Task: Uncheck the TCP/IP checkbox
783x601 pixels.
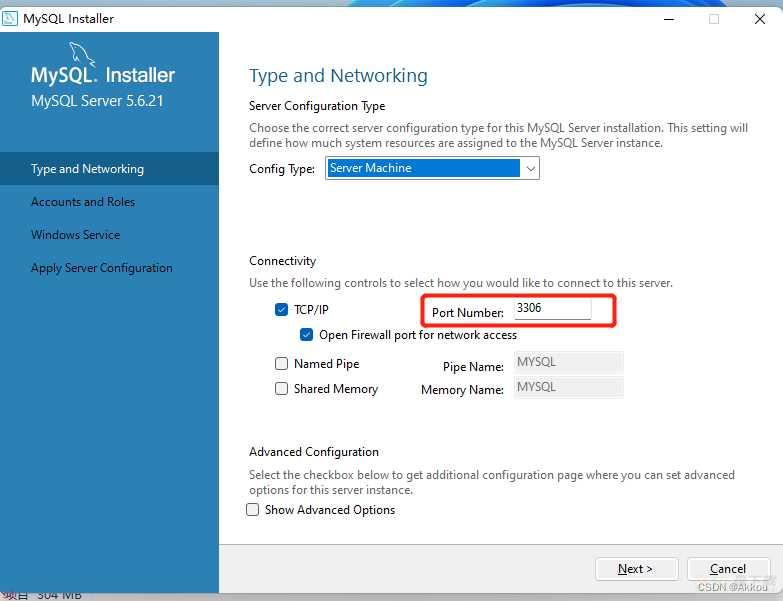Action: coord(281,309)
